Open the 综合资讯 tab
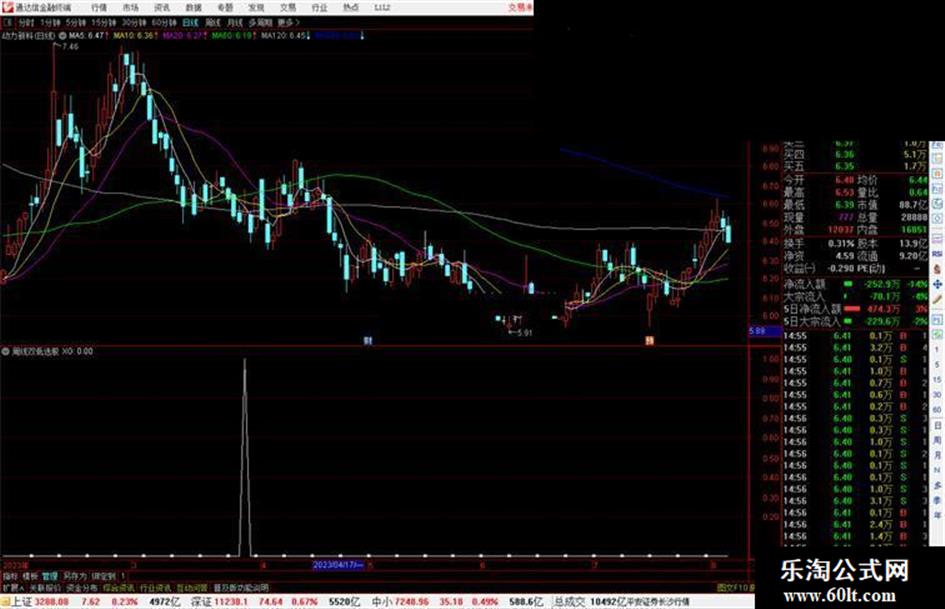This screenshot has height=609, width=945. (119, 587)
